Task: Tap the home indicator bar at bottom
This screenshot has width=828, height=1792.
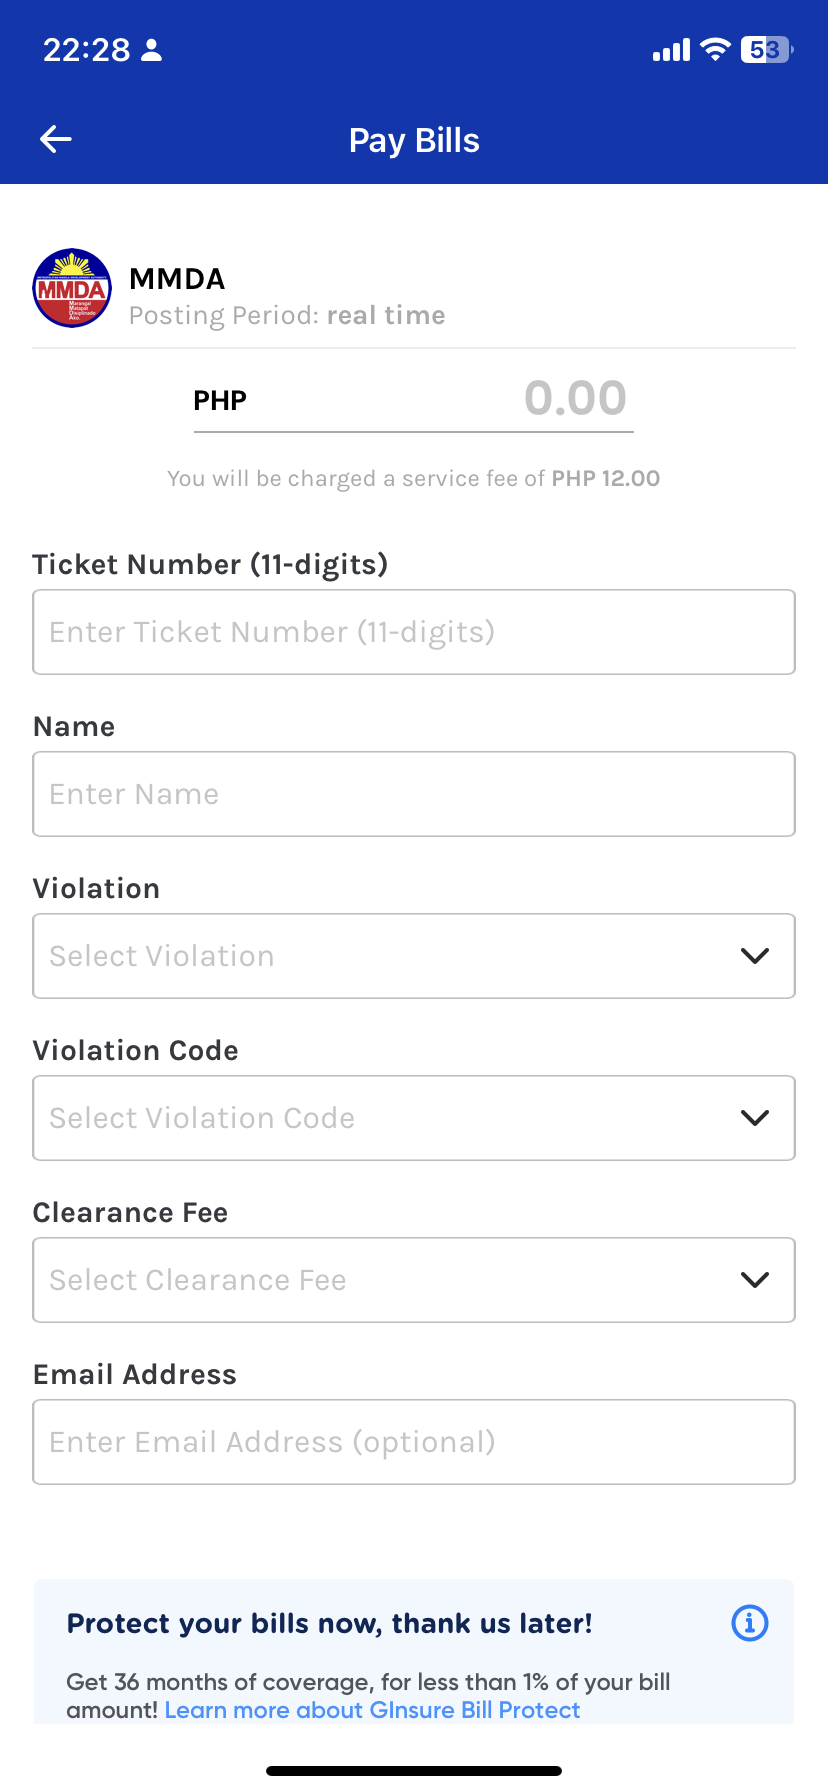Action: [413, 1768]
